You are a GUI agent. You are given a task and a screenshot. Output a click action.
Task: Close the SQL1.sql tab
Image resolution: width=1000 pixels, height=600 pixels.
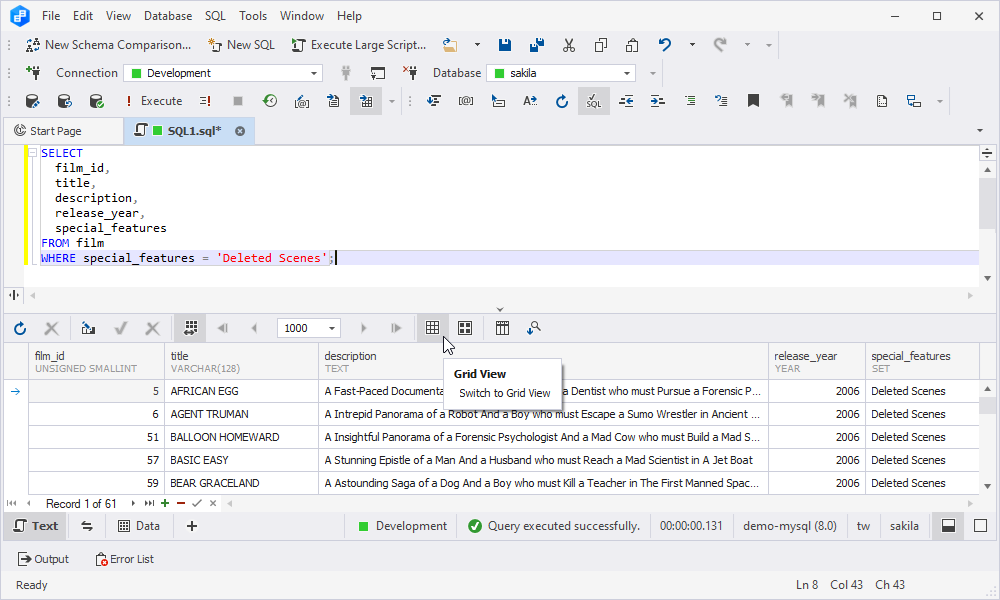tap(240, 131)
